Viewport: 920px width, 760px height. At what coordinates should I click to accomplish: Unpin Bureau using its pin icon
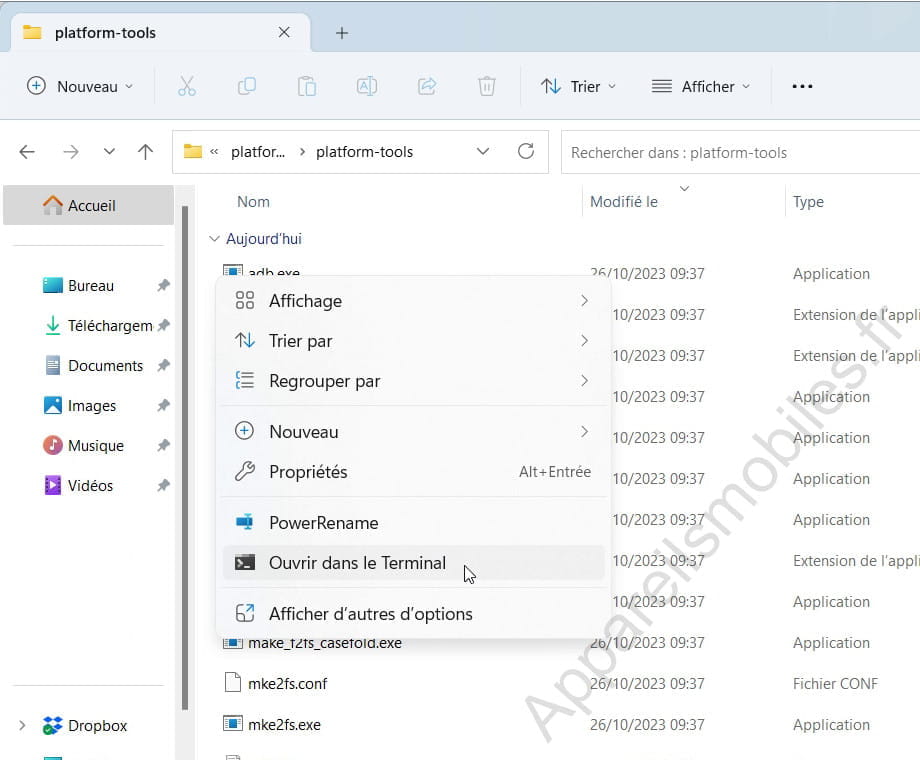point(163,285)
